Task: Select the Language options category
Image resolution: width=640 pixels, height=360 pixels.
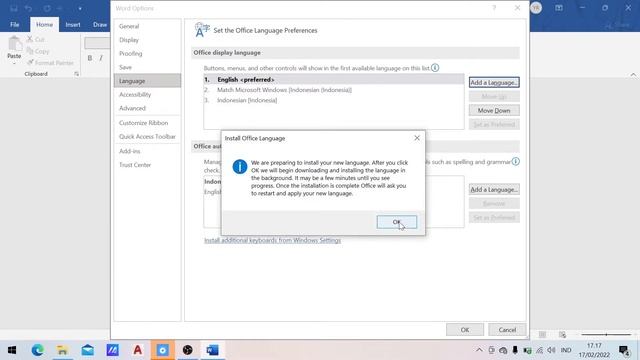Action: [147, 81]
